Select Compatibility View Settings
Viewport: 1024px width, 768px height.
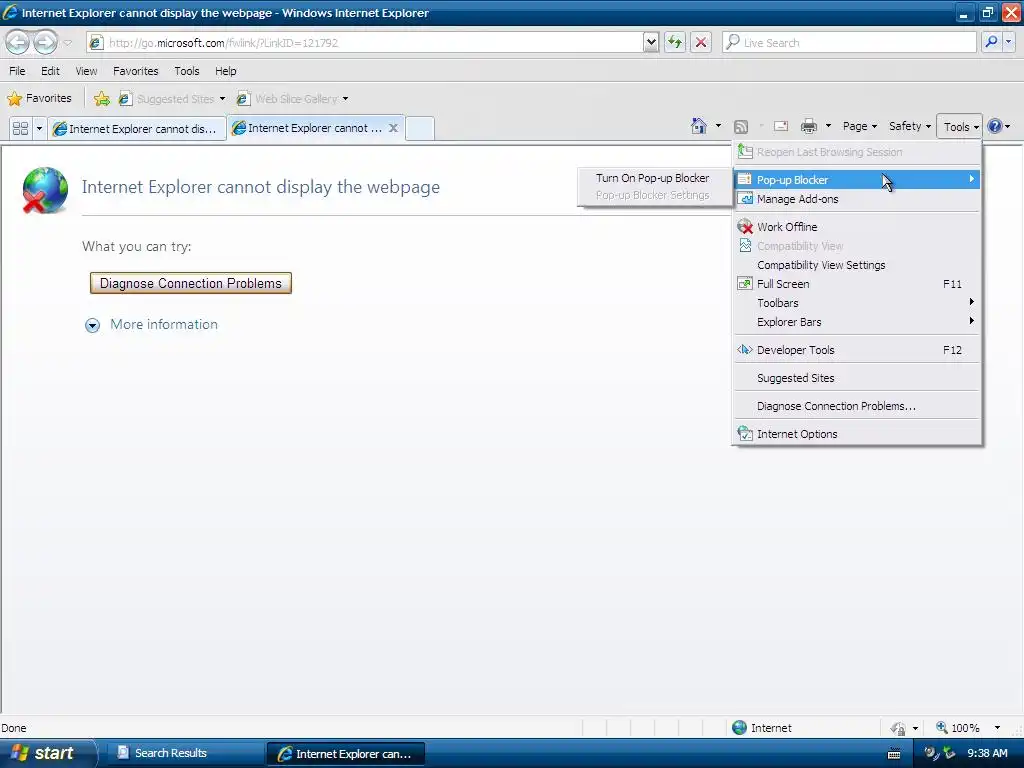857,264
